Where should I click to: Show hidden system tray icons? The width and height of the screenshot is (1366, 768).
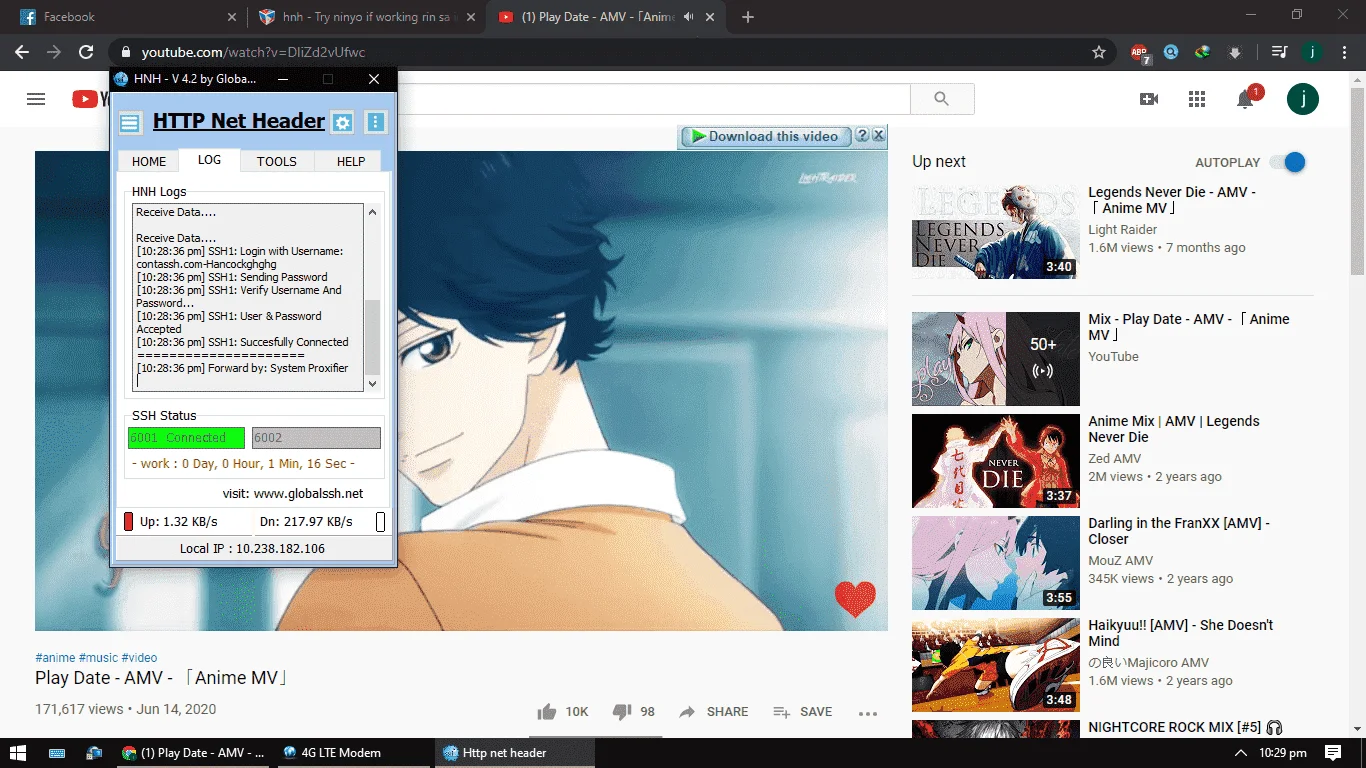tap(1241, 753)
